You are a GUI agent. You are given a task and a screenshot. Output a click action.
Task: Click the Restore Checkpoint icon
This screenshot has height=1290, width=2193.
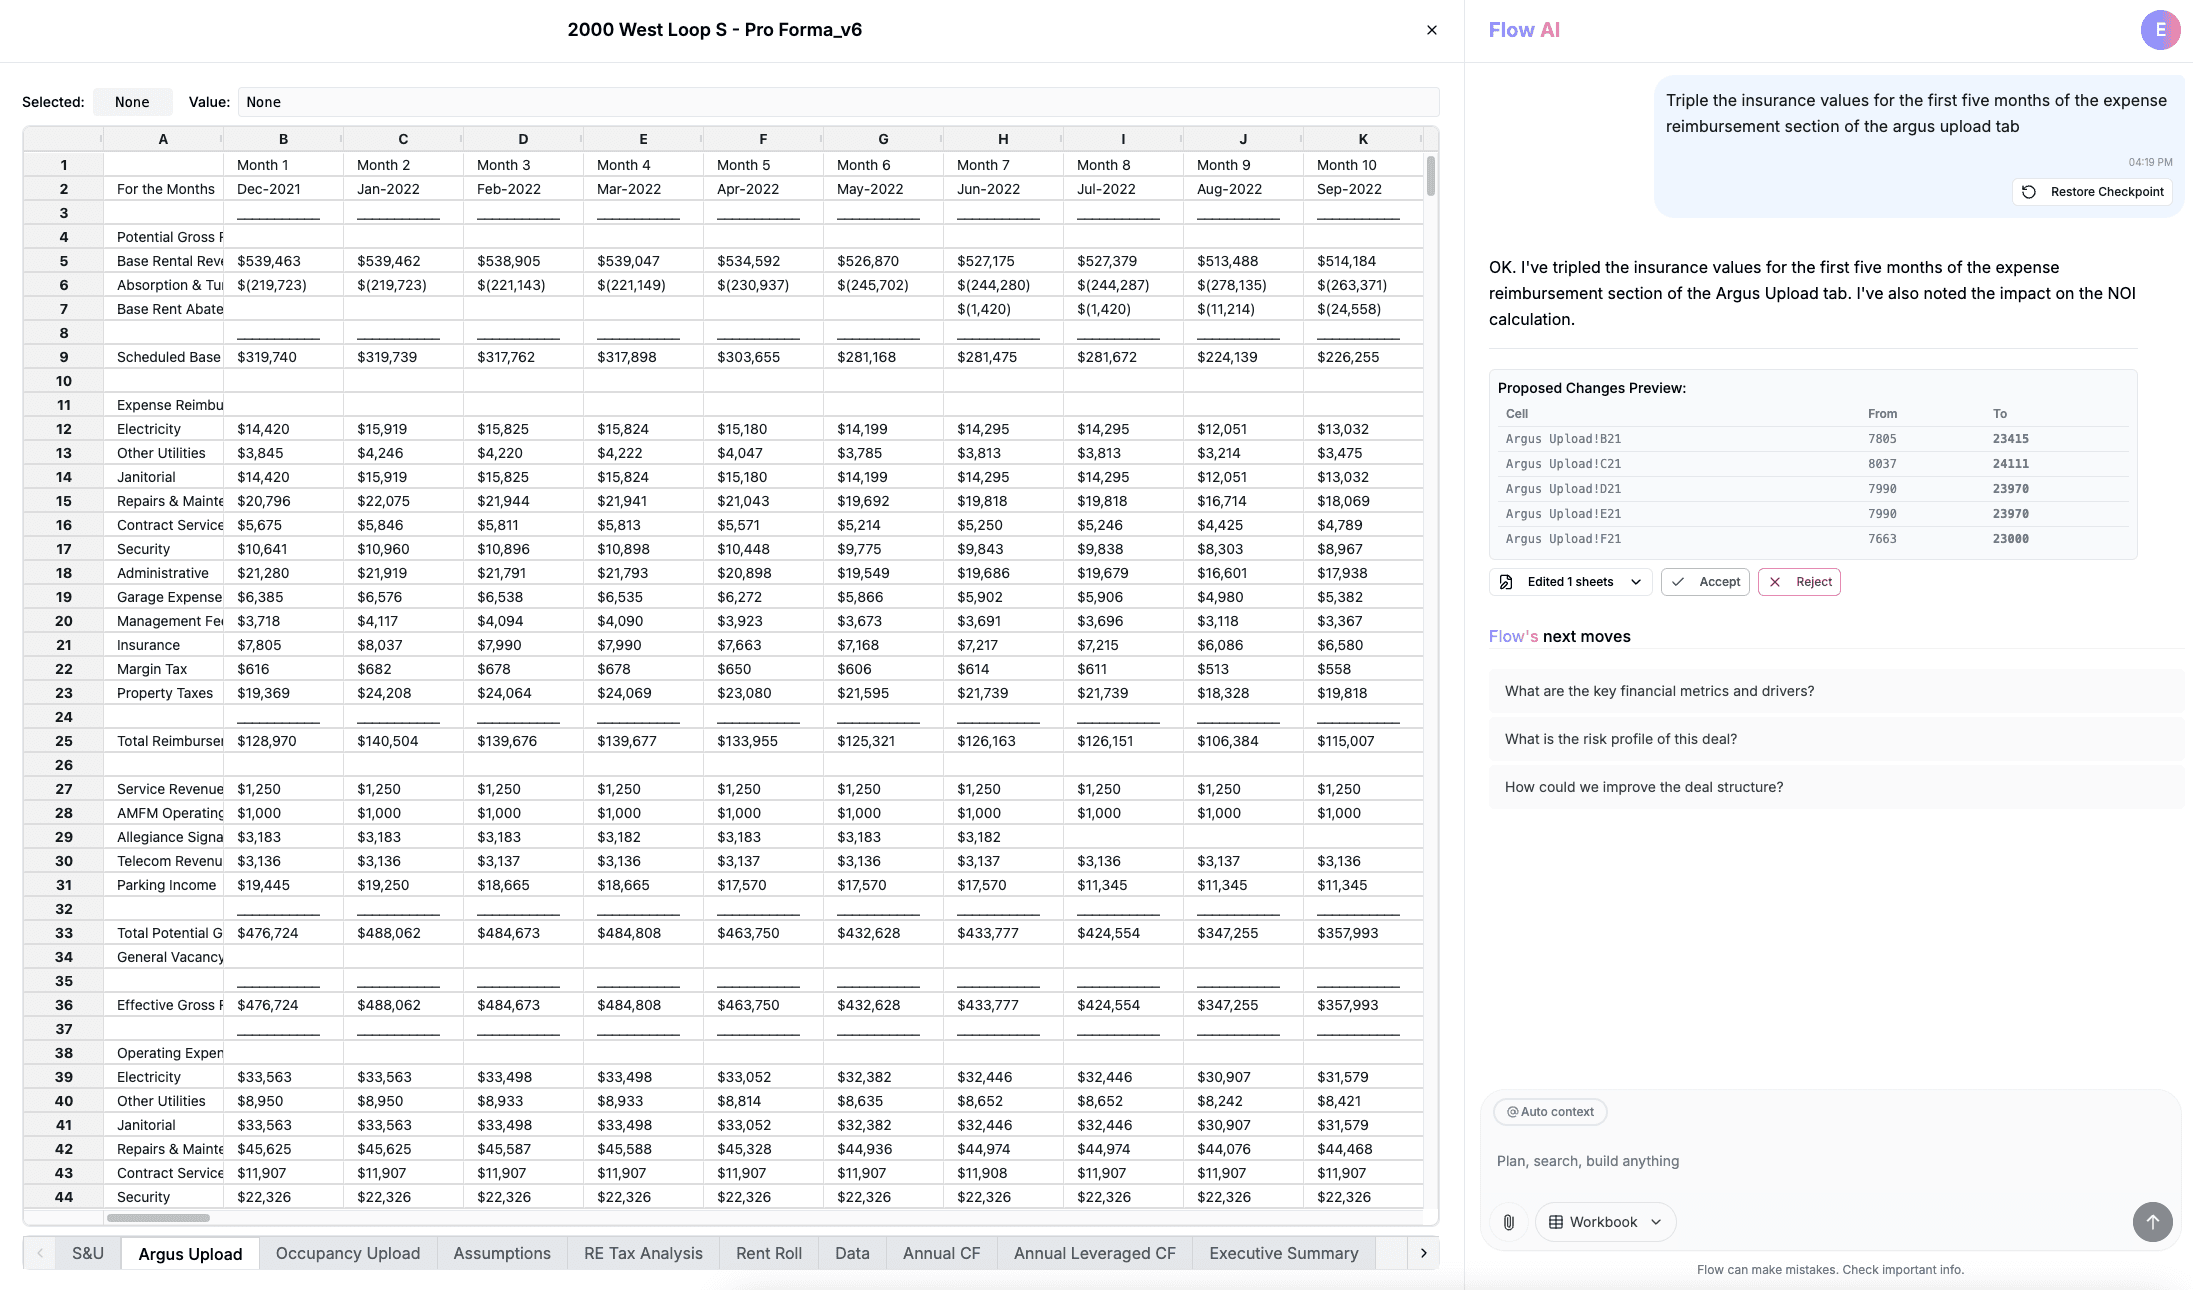point(2029,192)
